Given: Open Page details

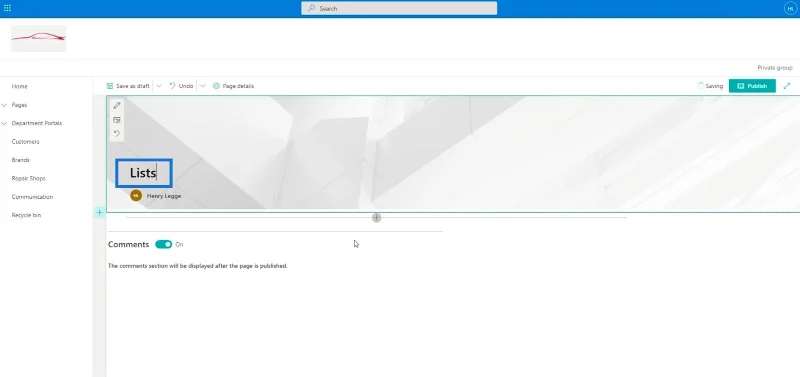Looking at the screenshot, I should (233, 86).
